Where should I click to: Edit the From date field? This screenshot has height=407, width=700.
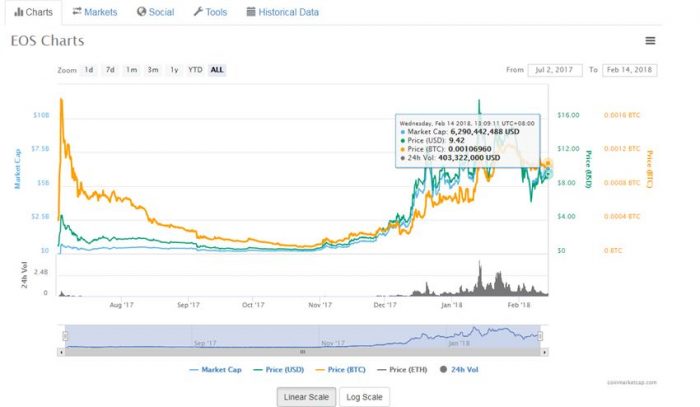click(555, 70)
